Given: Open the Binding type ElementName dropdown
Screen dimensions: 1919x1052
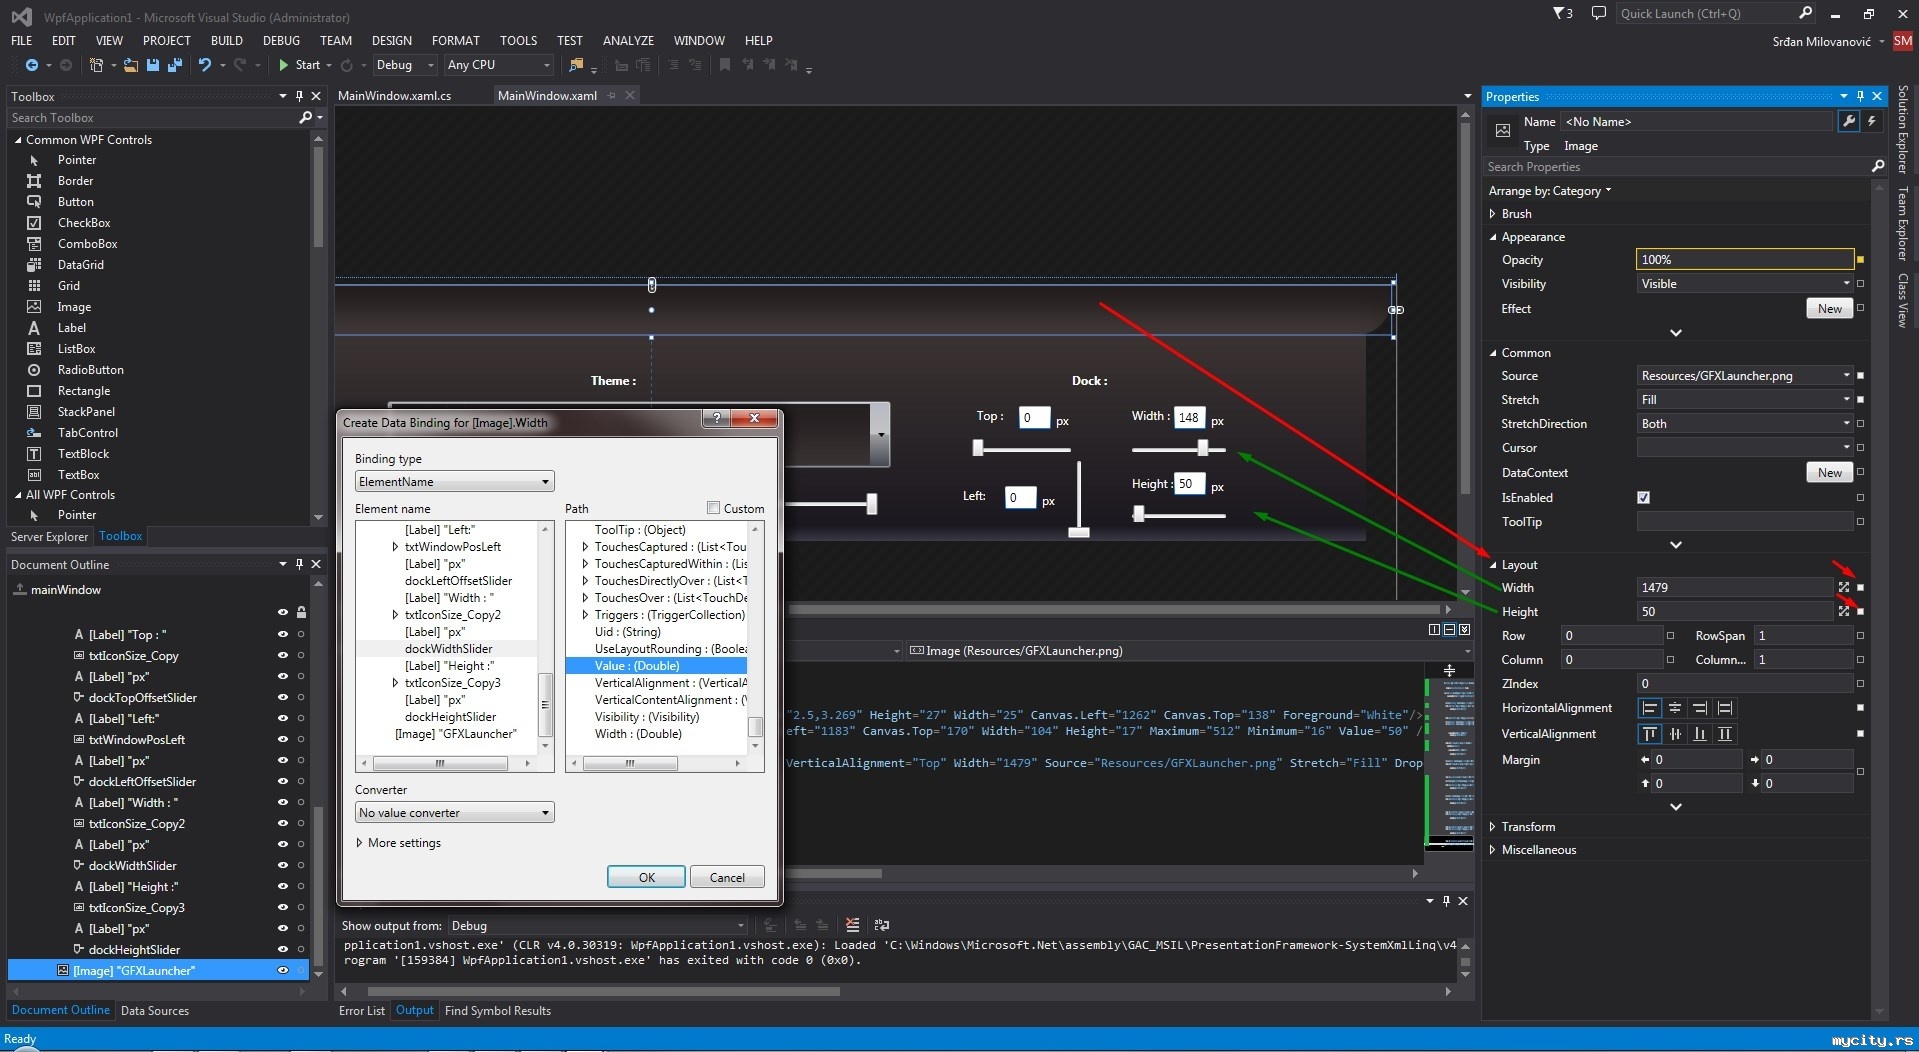Looking at the screenshot, I should [x=454, y=482].
